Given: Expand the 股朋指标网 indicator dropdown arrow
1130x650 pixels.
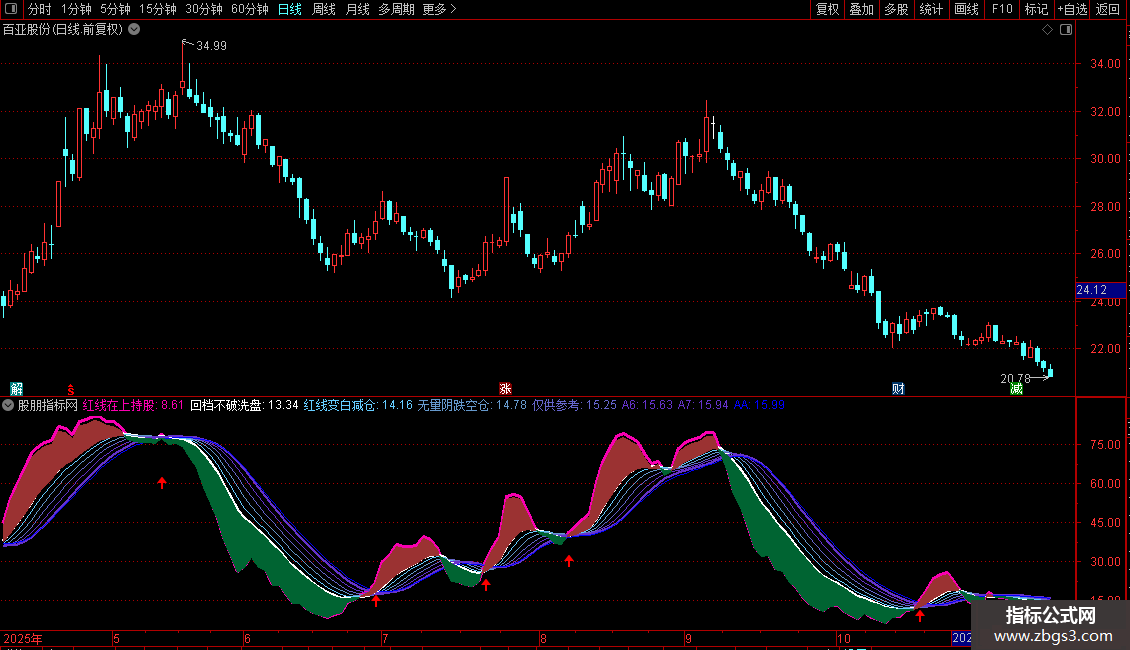Looking at the screenshot, I should (x=9, y=405).
